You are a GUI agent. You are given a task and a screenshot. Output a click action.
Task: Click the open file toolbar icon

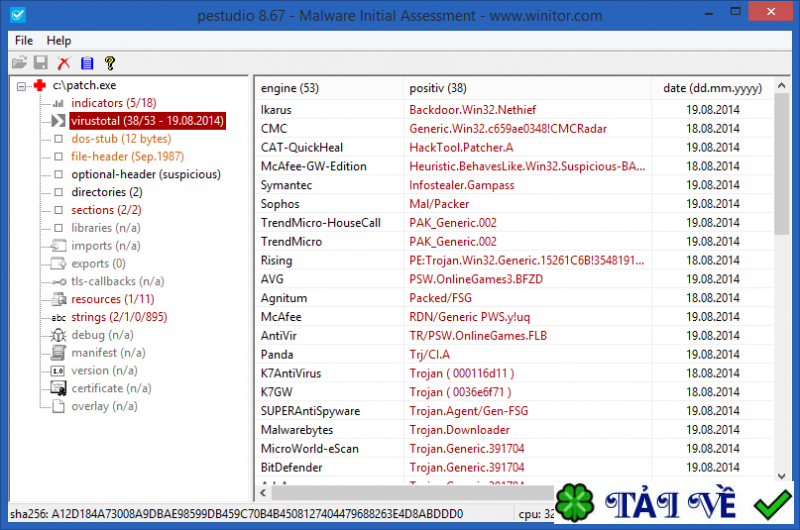(x=19, y=63)
